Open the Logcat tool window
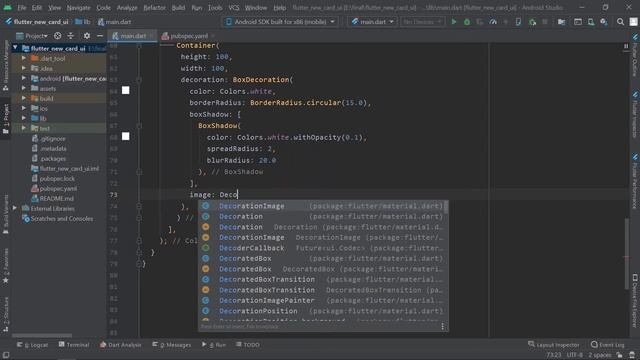This screenshot has width=640, height=360. click(32, 344)
